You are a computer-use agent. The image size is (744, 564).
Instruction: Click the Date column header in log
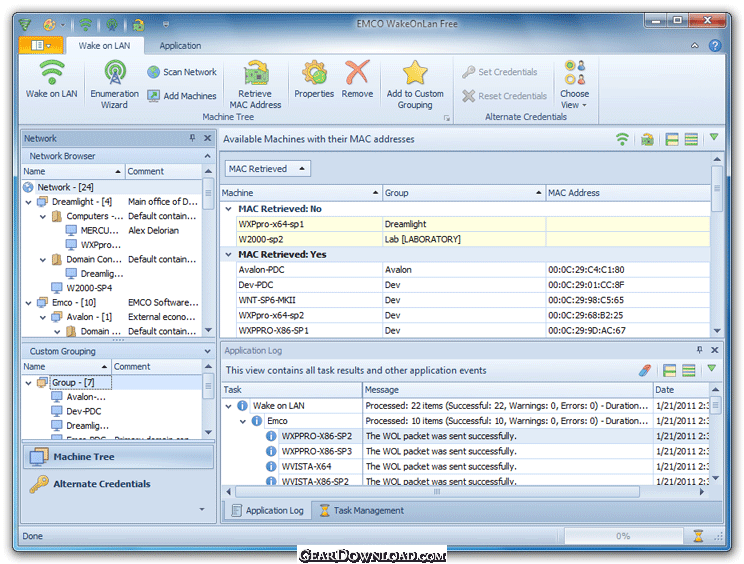click(x=681, y=390)
